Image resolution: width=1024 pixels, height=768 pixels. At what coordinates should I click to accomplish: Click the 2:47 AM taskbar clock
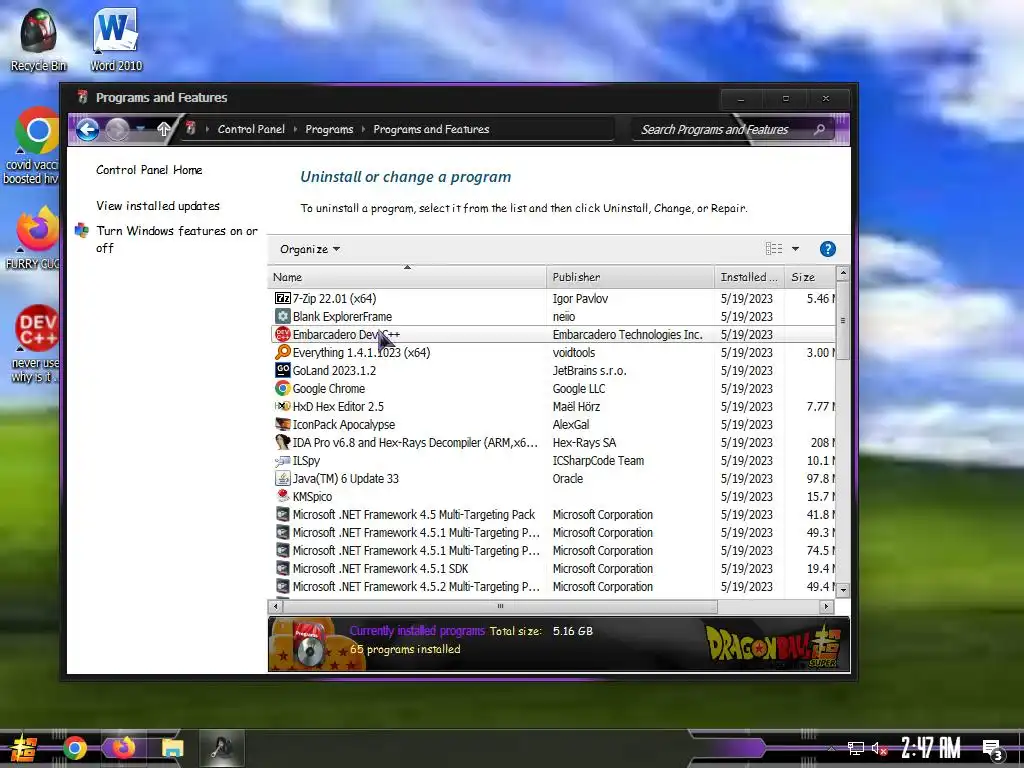coord(931,748)
